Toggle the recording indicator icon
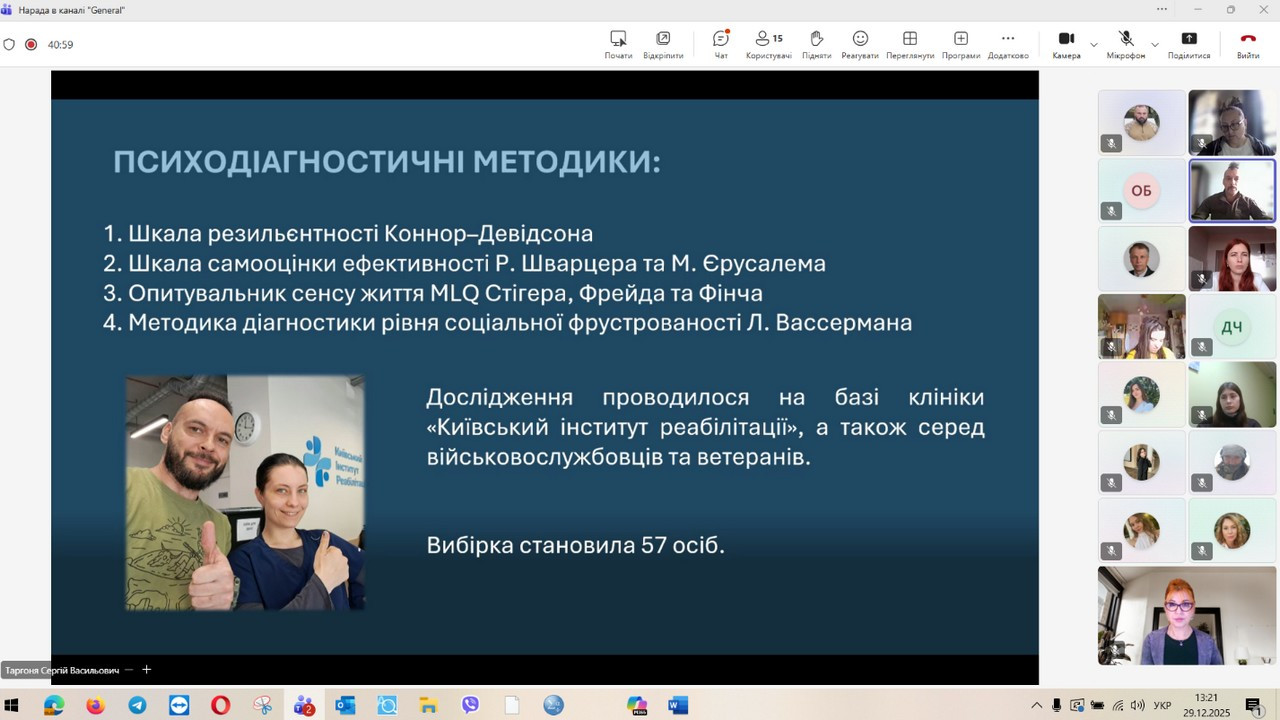The width and height of the screenshot is (1280, 720). tap(31, 44)
